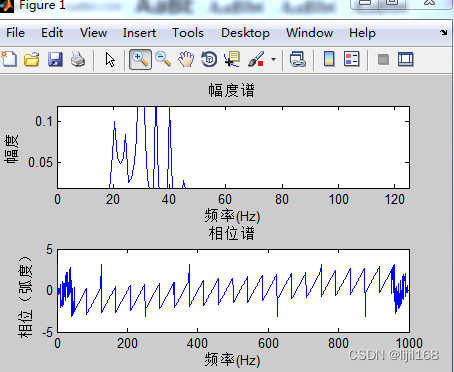The height and width of the screenshot is (372, 454).
Task: Select the Rotate 3D tool
Action: point(209,60)
